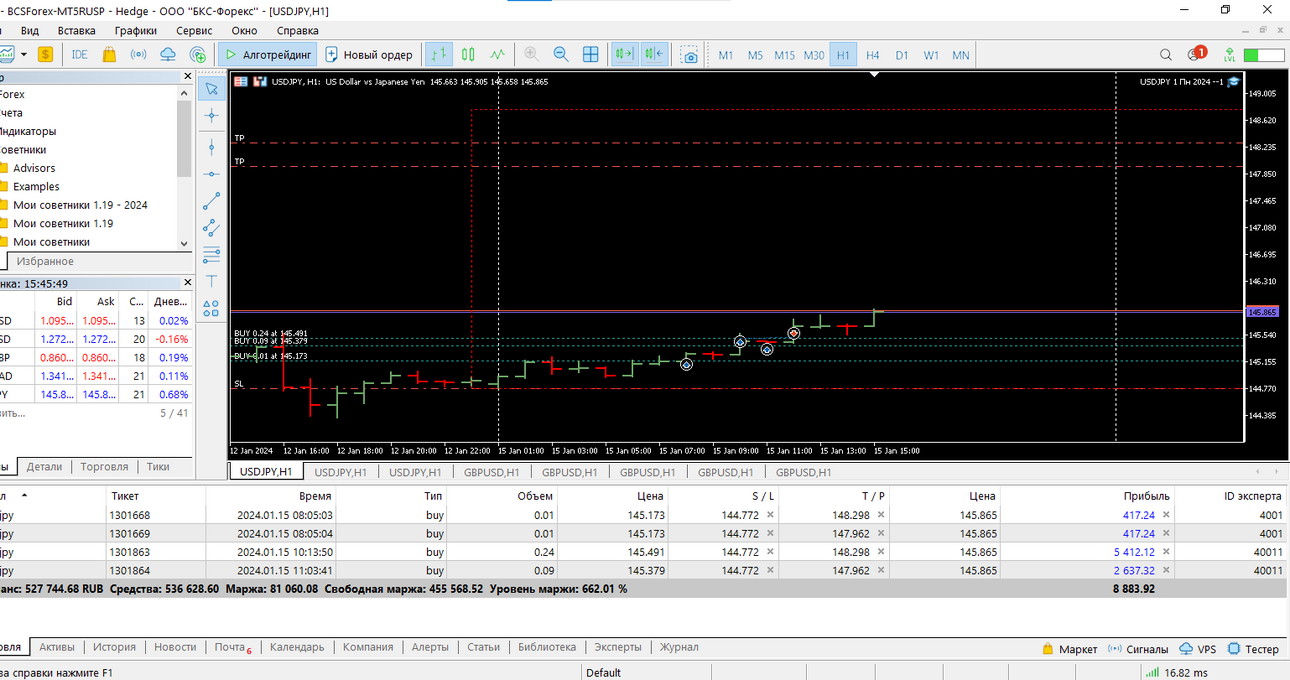Close position 1301863 with profit X
This screenshot has height=680, width=1290.
click(x=1166, y=552)
